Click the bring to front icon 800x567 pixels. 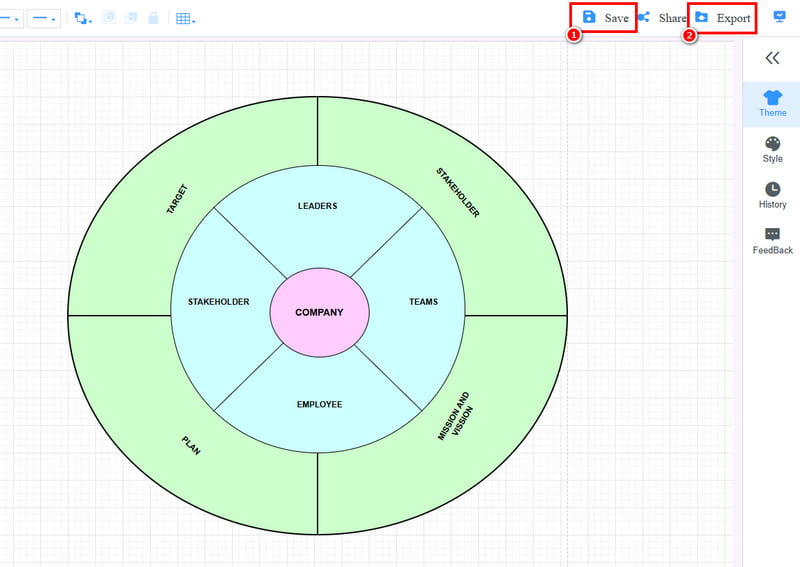pos(109,18)
